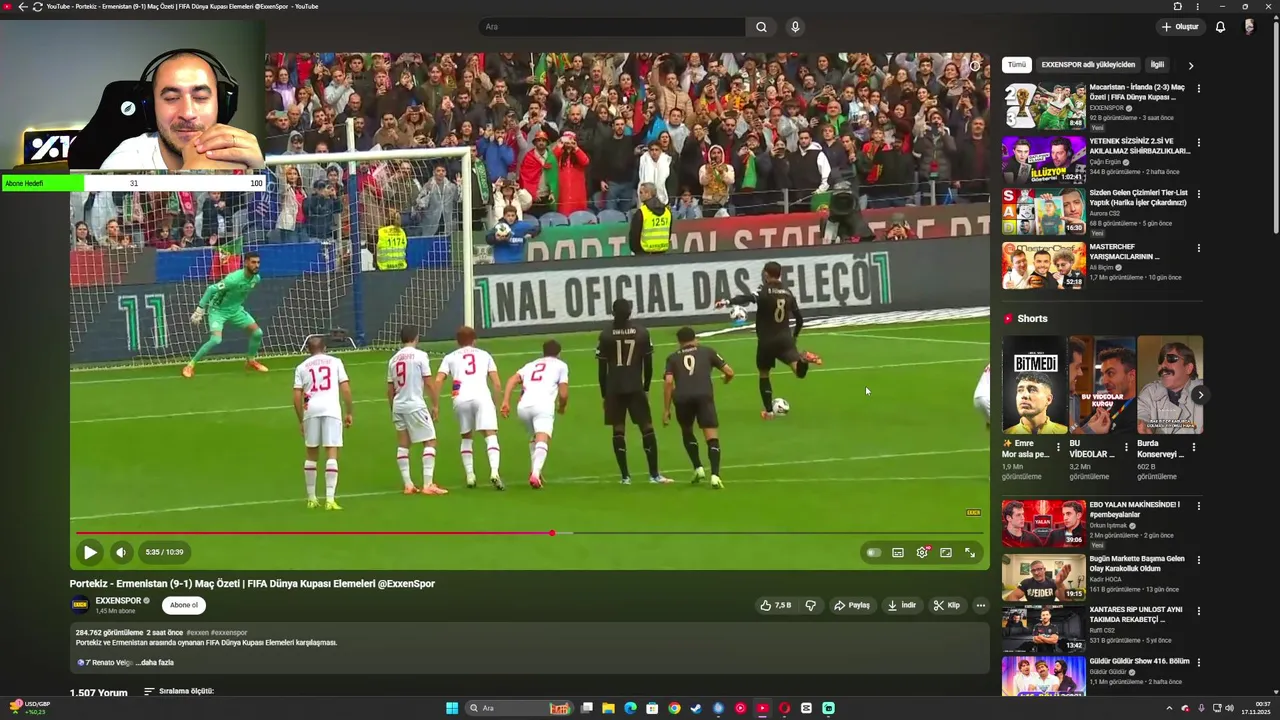
Task: Open Macaristan - İrlanda (2-3) video thumbnail
Action: 1044,106
